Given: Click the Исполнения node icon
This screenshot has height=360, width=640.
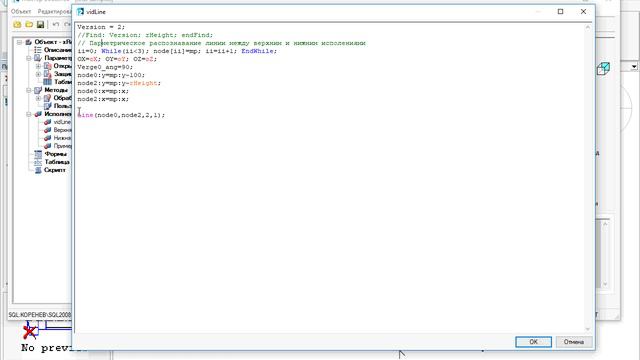Looking at the screenshot, I should coord(38,114).
